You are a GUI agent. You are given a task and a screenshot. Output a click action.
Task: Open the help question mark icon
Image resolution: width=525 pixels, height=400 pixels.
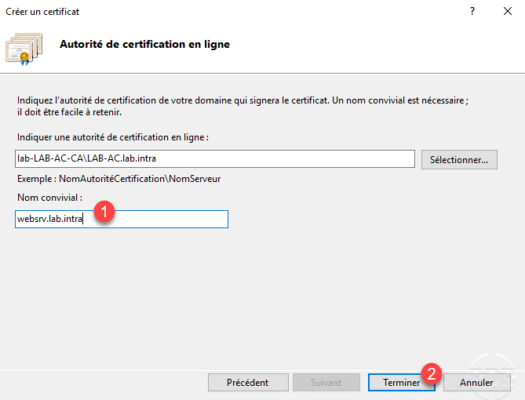click(x=472, y=11)
